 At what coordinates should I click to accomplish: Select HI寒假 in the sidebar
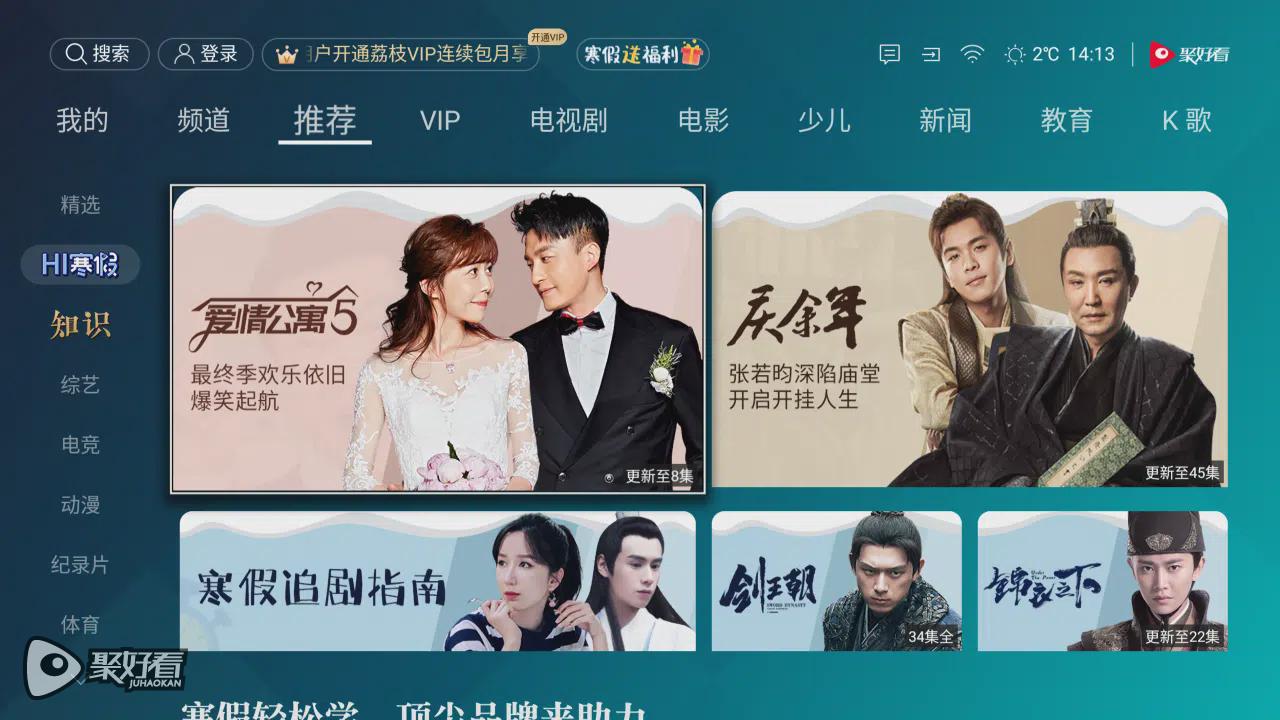coord(80,265)
